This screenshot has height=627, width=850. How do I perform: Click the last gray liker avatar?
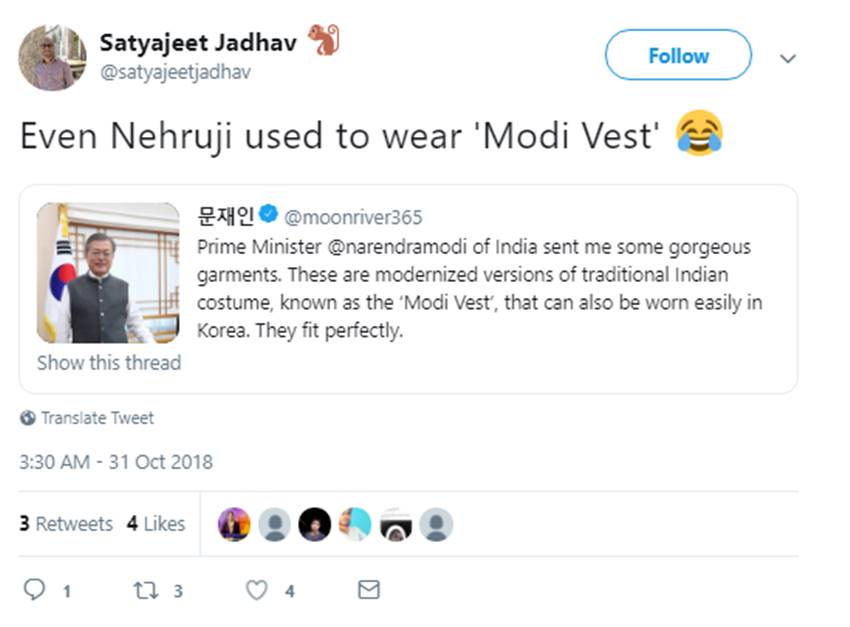[436, 524]
